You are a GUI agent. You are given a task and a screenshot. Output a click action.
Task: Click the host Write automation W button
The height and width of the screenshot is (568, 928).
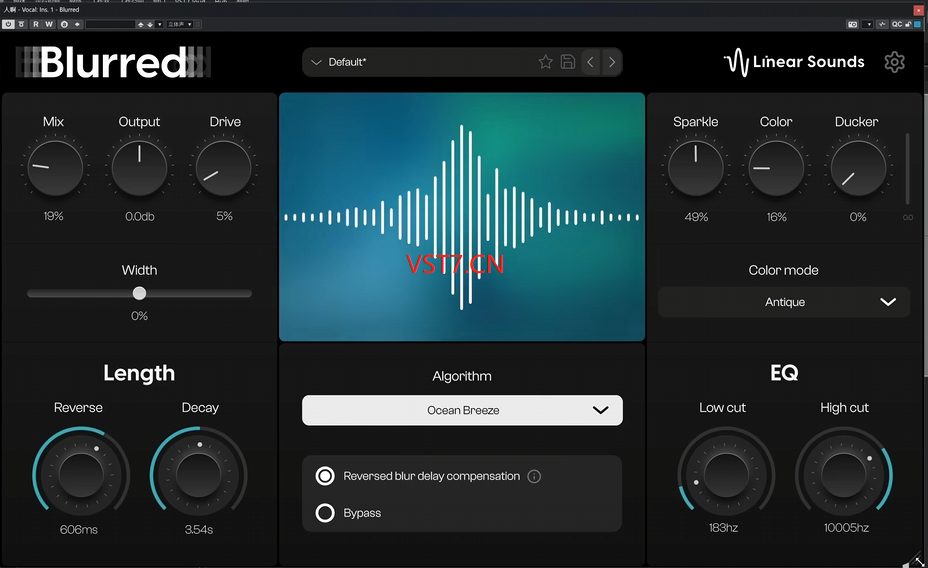(49, 24)
